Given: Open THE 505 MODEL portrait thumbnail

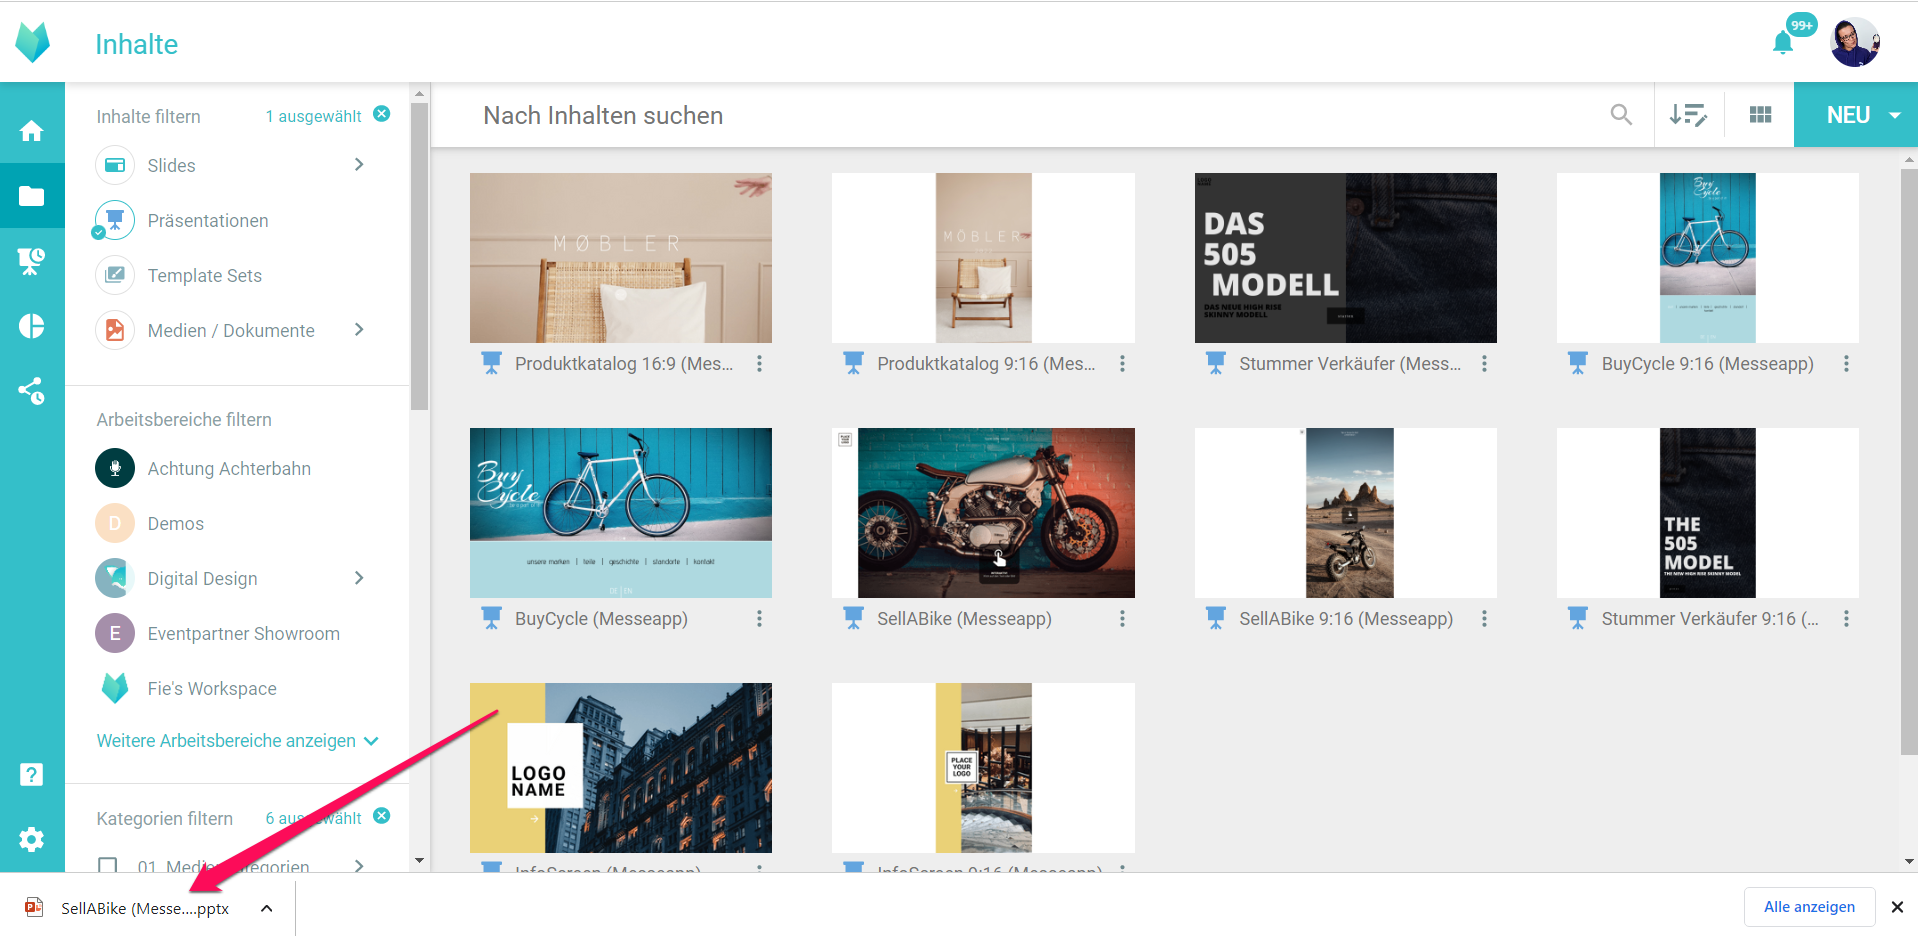Looking at the screenshot, I should pos(1708,513).
